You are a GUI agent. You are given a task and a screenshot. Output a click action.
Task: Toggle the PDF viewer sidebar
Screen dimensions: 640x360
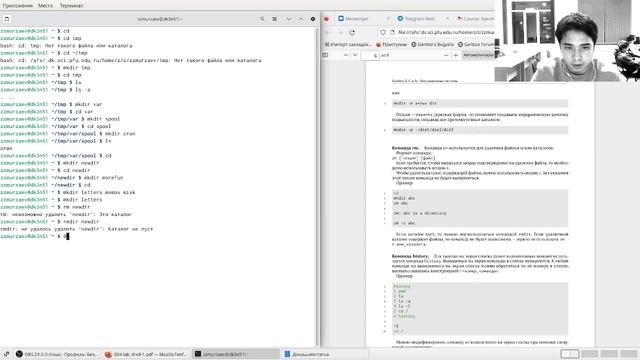[325, 55]
